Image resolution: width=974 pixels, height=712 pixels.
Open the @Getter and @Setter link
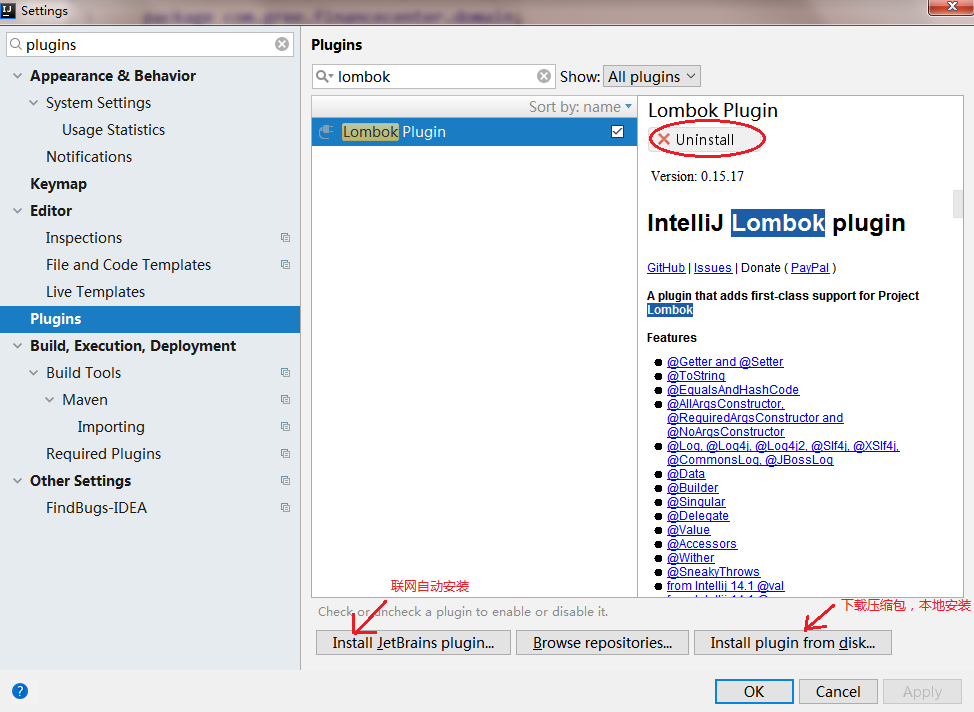(x=725, y=362)
